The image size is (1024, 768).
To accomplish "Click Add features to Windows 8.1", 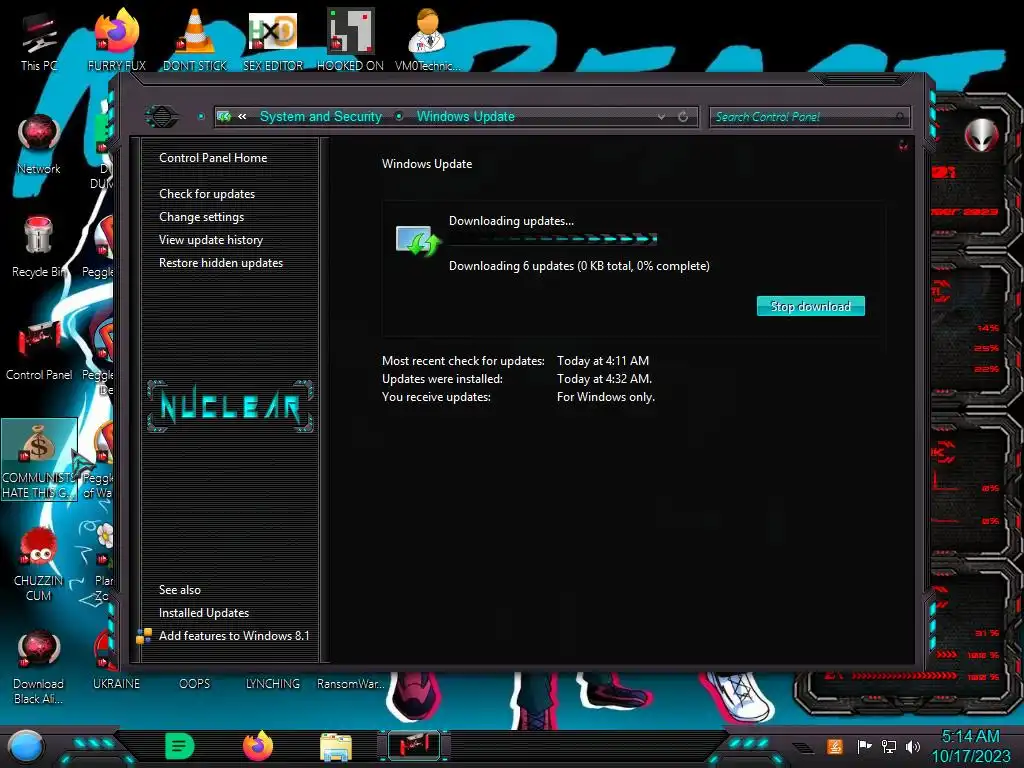I will [234, 635].
